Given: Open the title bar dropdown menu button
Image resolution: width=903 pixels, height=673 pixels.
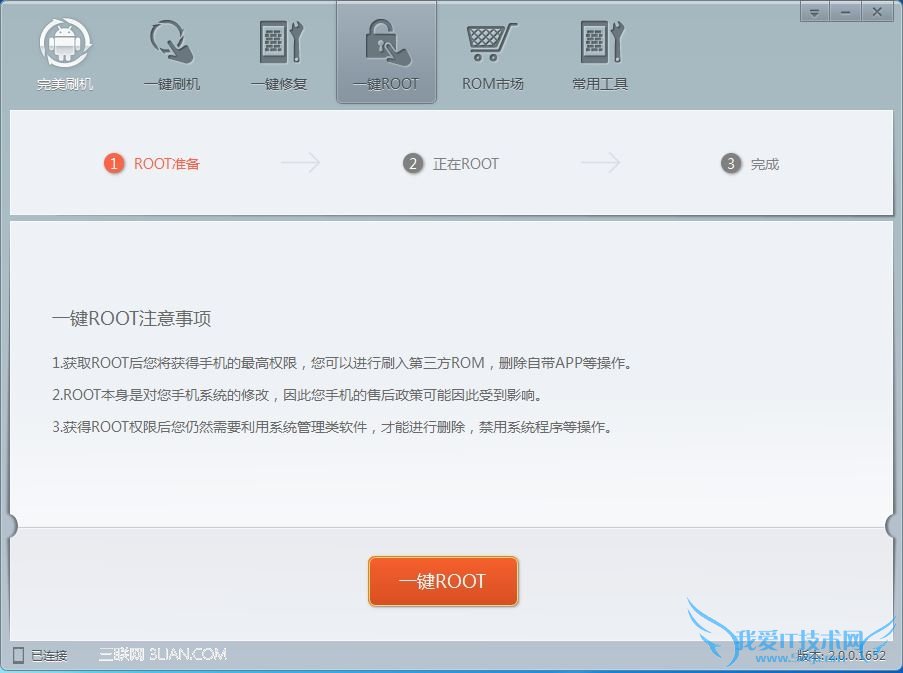Looking at the screenshot, I should (x=814, y=12).
